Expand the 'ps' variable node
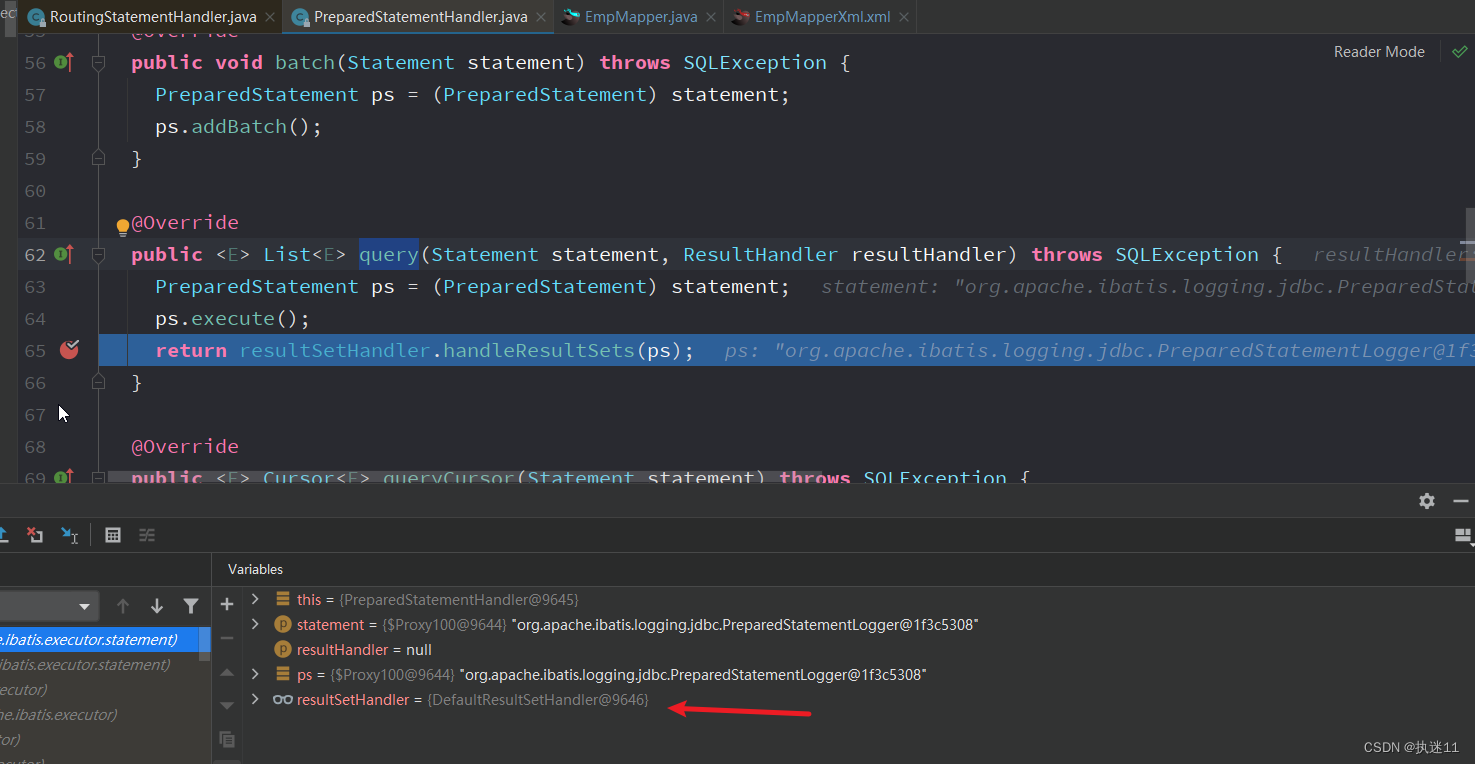 [255, 675]
